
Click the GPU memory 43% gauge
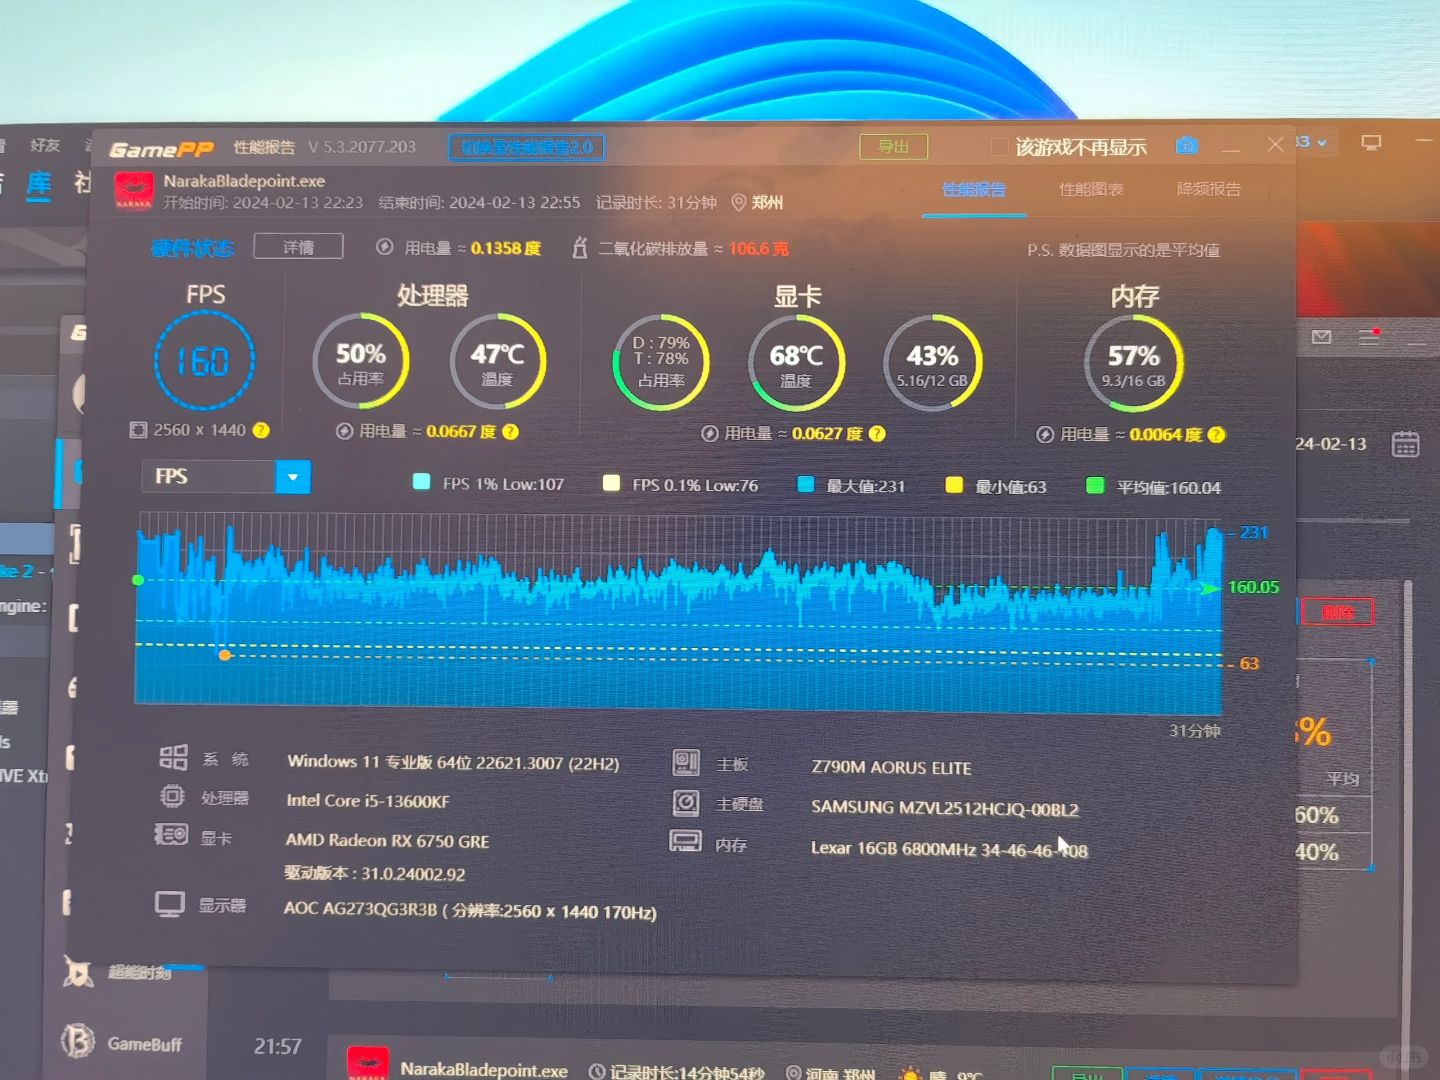(x=932, y=363)
